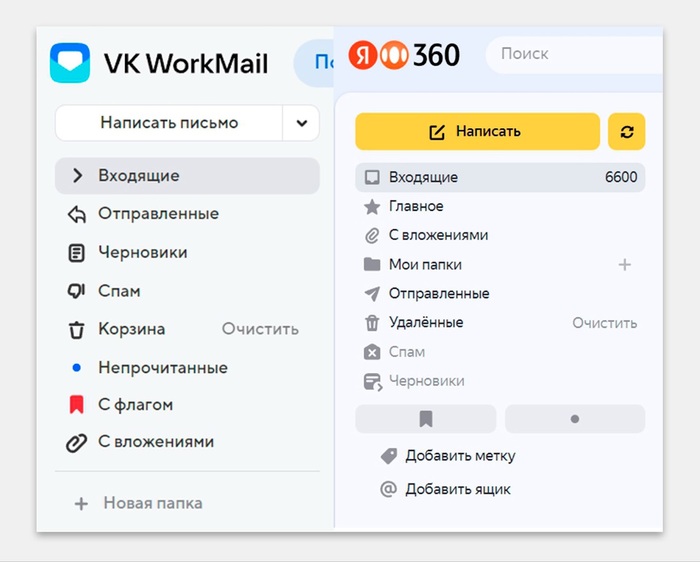Click the tag icon for Добавить метку
Screen dimensions: 700x562
(x=389, y=456)
